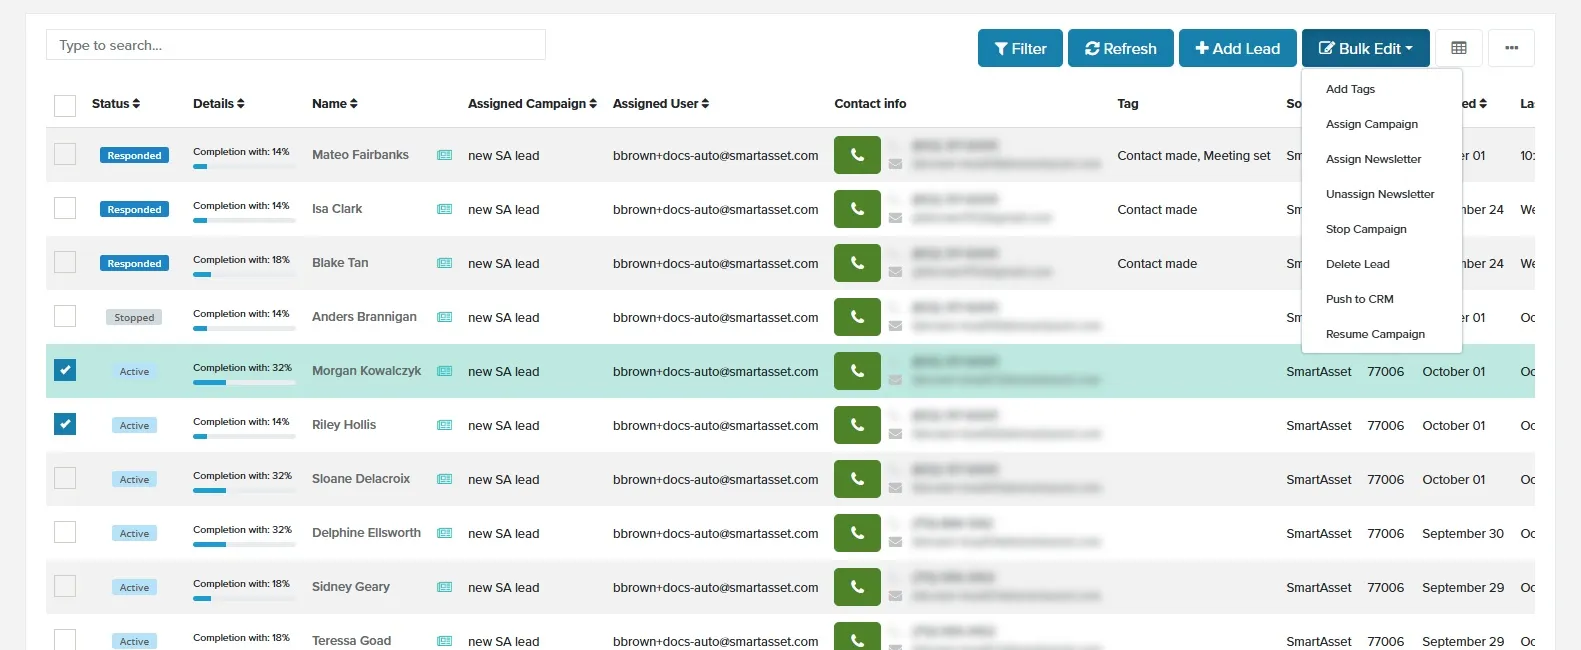Open the three-dots more options button
1581x650 pixels.
[x=1511, y=48]
